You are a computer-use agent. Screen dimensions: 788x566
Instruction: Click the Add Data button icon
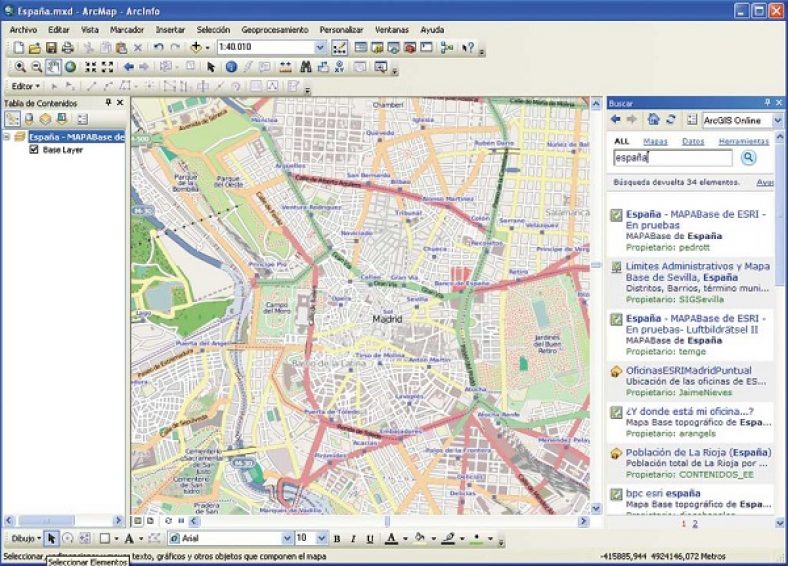coord(196,47)
